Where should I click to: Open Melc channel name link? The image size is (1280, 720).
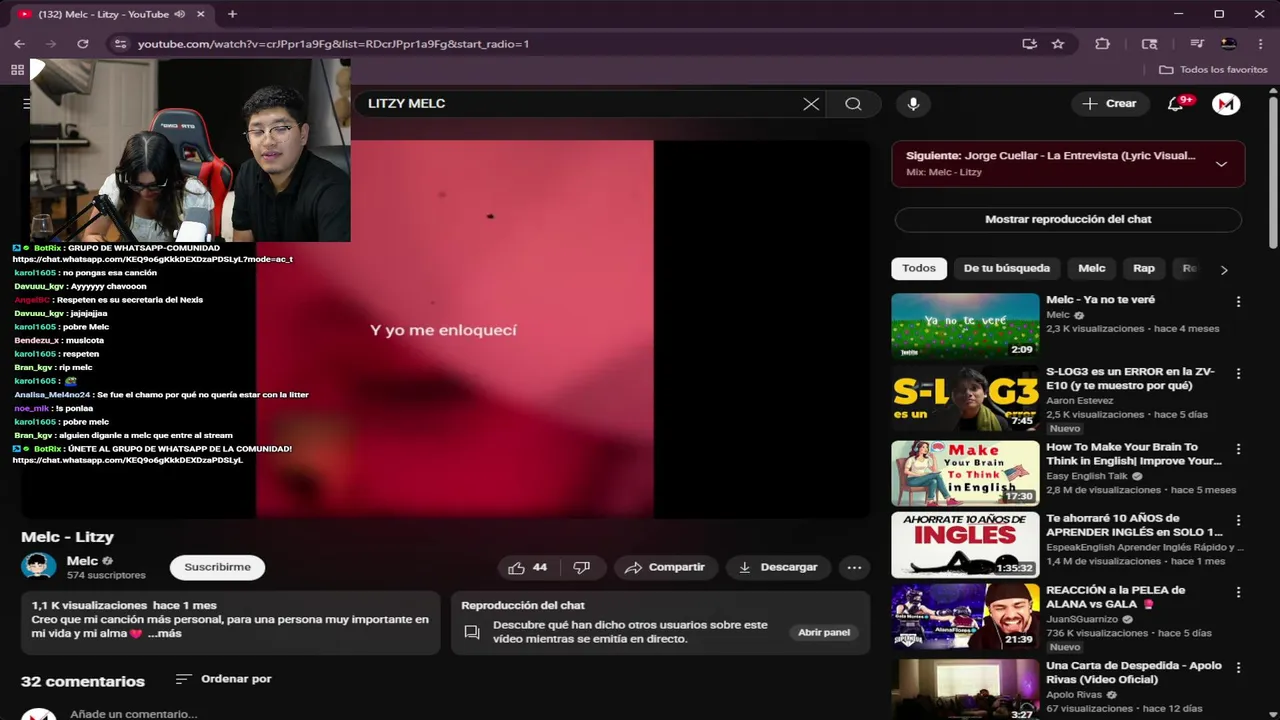[x=82, y=561]
